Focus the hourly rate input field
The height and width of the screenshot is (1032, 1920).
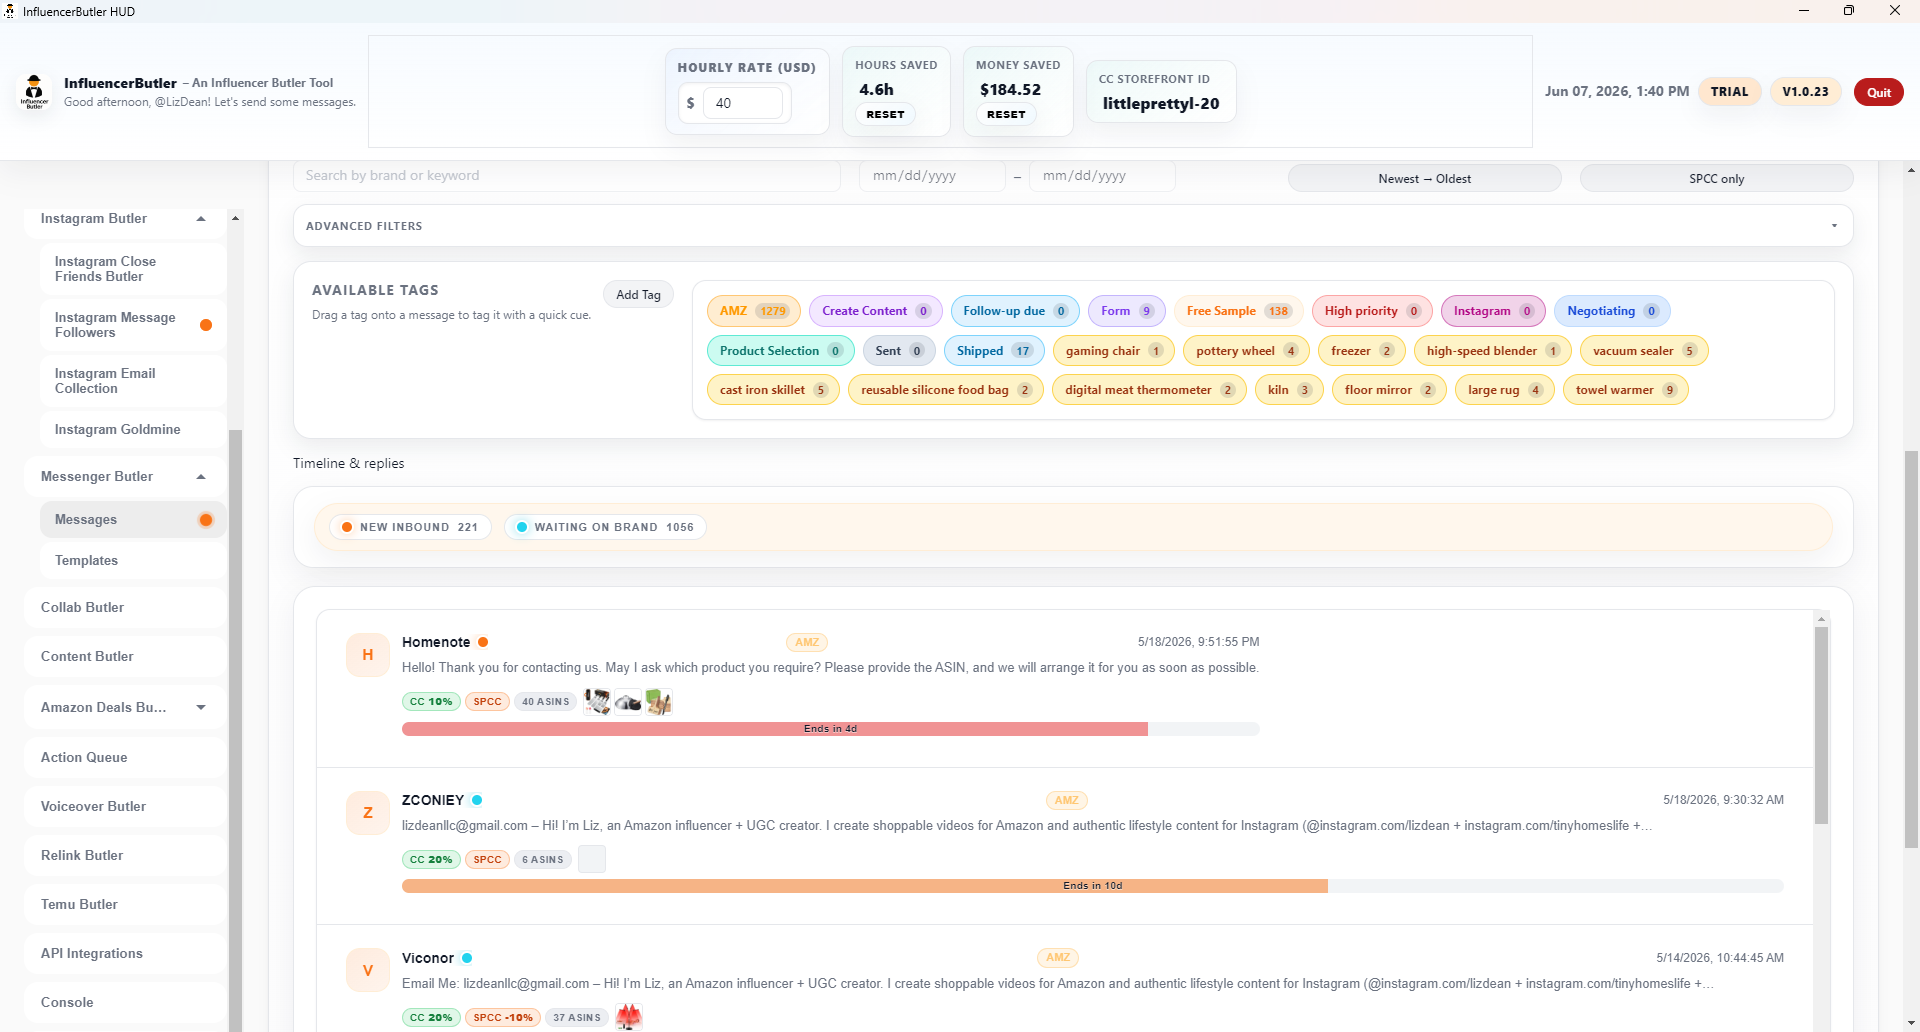pyautogui.click(x=742, y=103)
